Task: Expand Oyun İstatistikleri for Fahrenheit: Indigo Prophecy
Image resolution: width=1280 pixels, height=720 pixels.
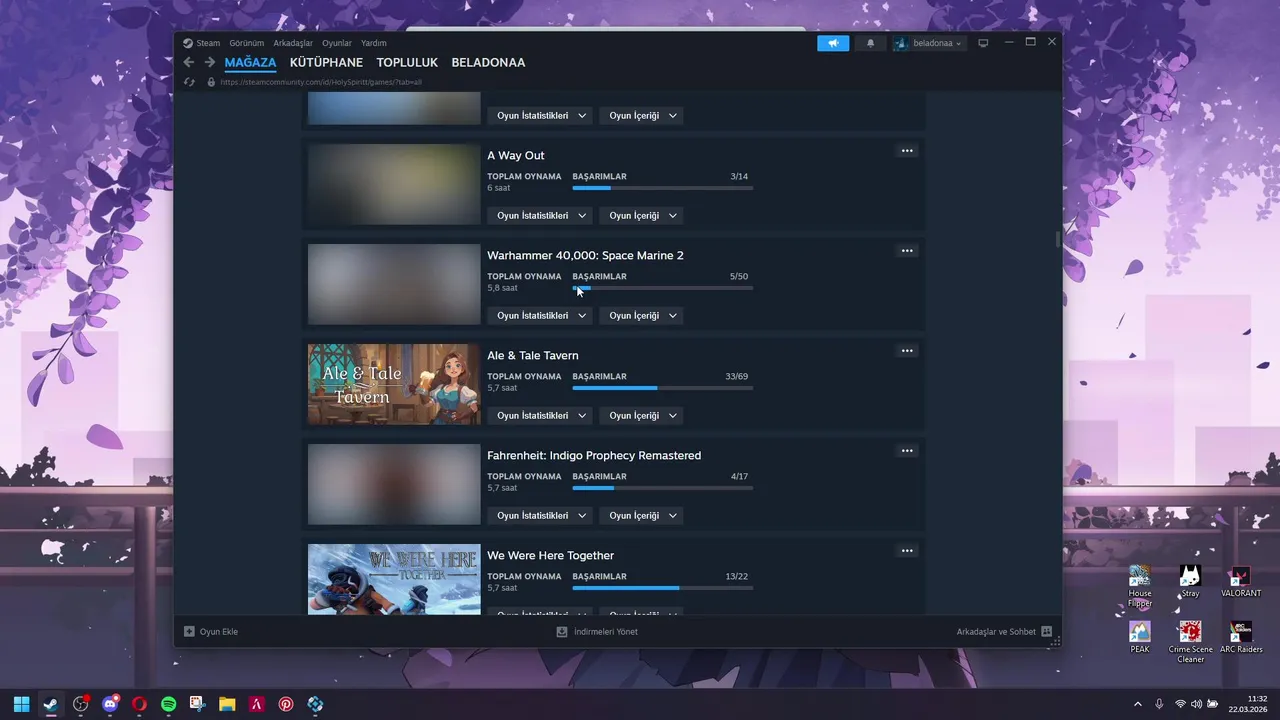Action: point(541,516)
